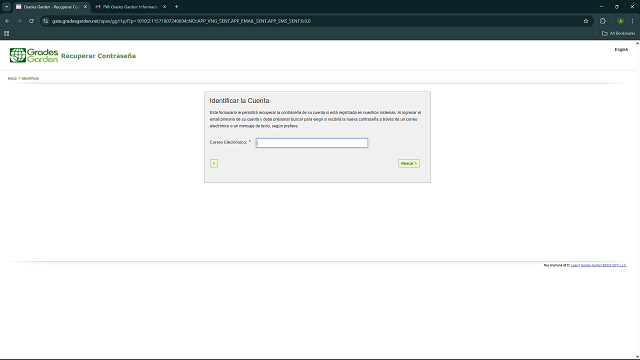The image size is (640, 360).
Task: Reload the current page
Action: click(x=31, y=21)
